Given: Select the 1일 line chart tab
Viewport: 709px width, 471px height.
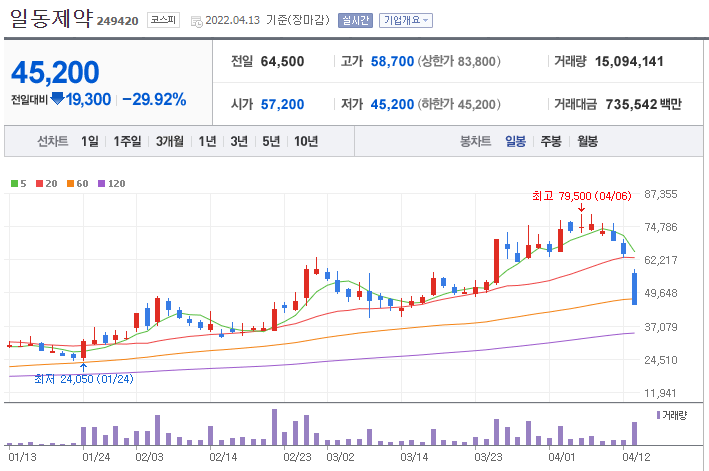Looking at the screenshot, I should (x=90, y=141).
